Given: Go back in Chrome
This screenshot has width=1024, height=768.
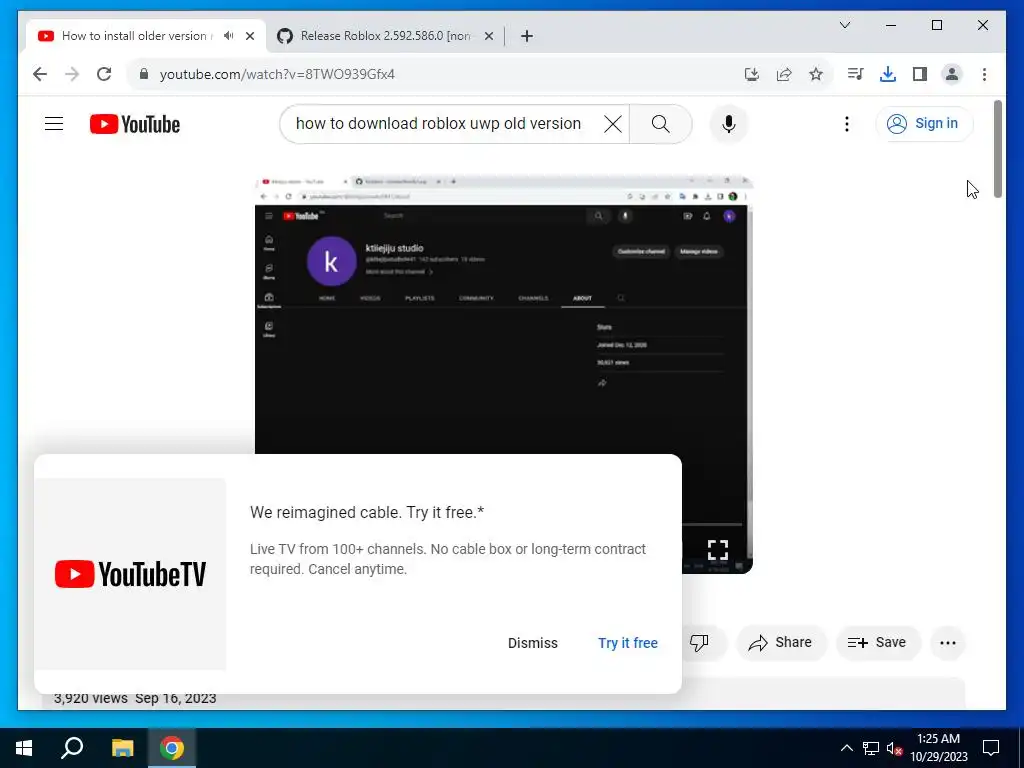Looking at the screenshot, I should point(40,74).
